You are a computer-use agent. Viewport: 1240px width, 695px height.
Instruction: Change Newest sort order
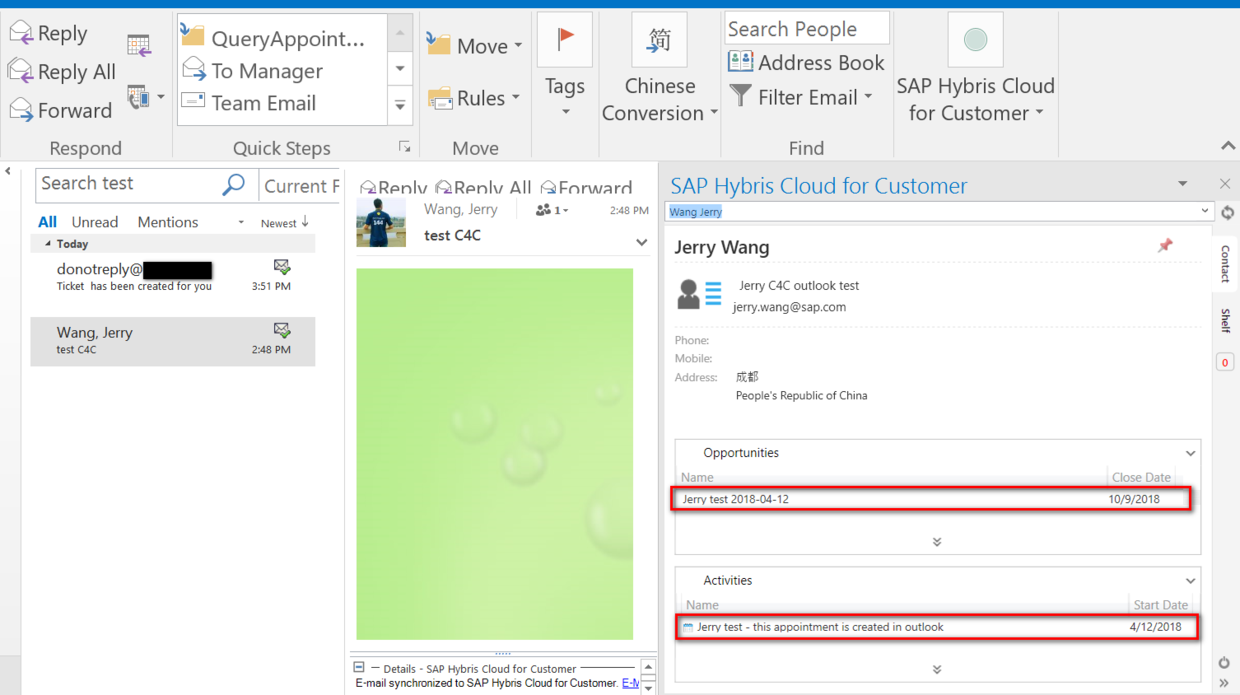coord(285,223)
